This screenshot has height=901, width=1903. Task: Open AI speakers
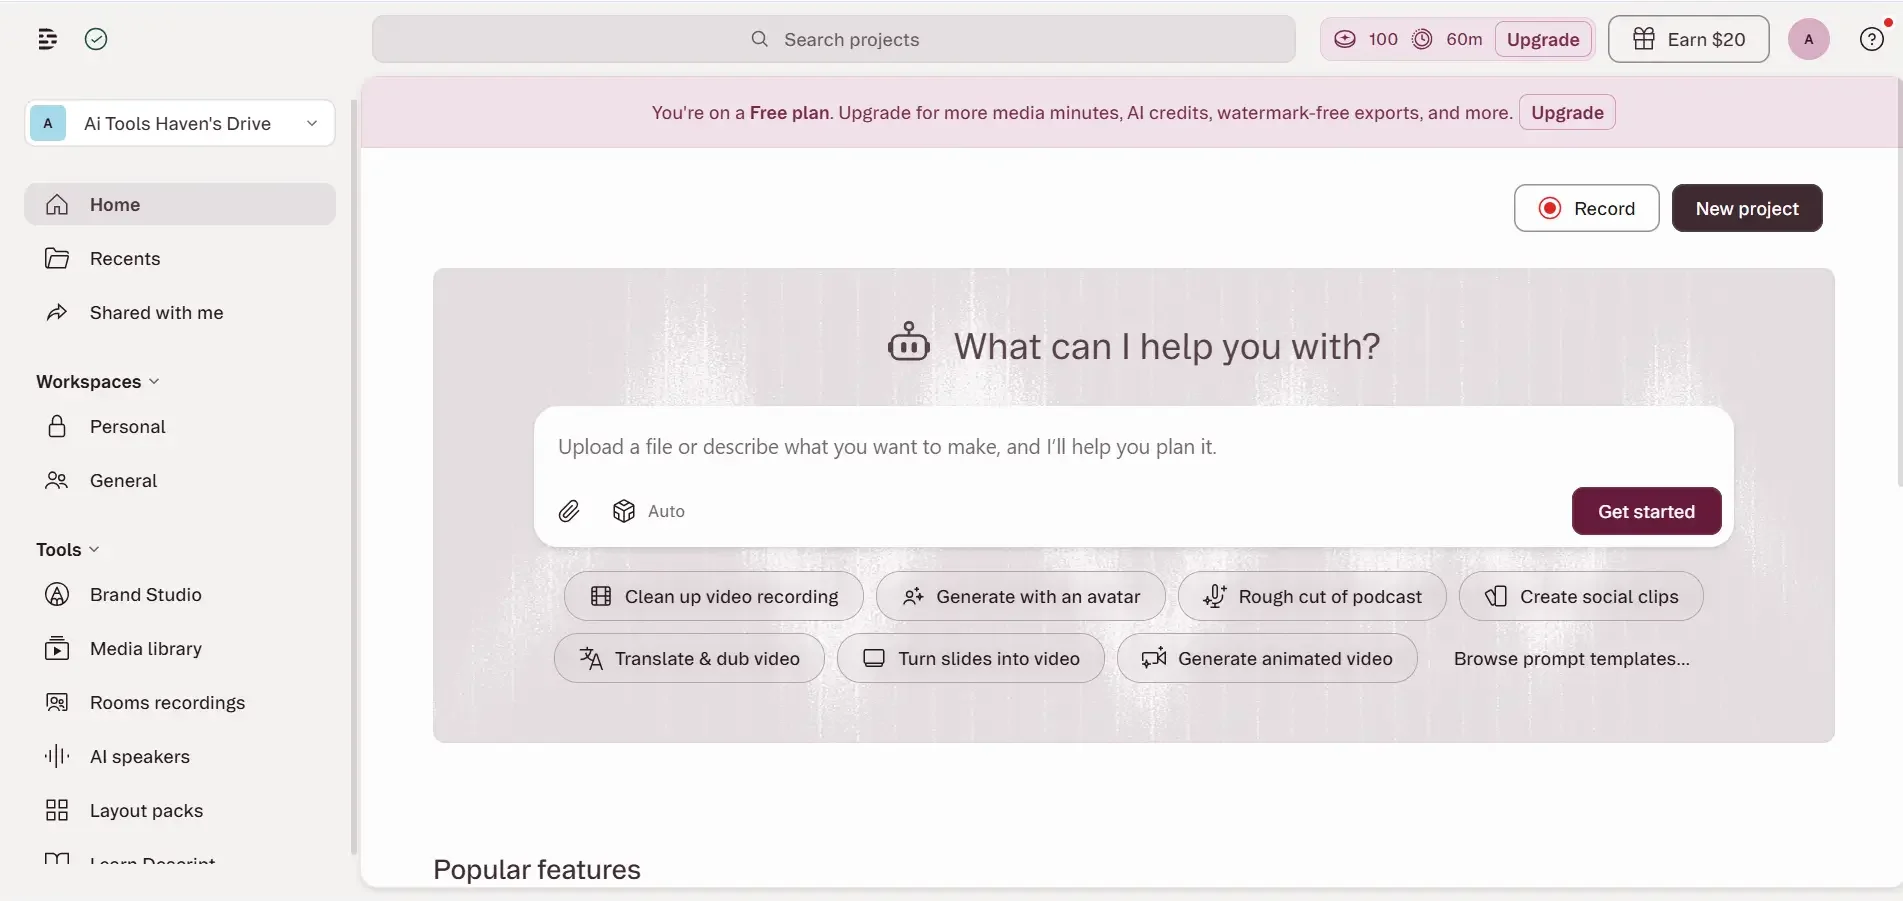pyautogui.click(x=180, y=756)
